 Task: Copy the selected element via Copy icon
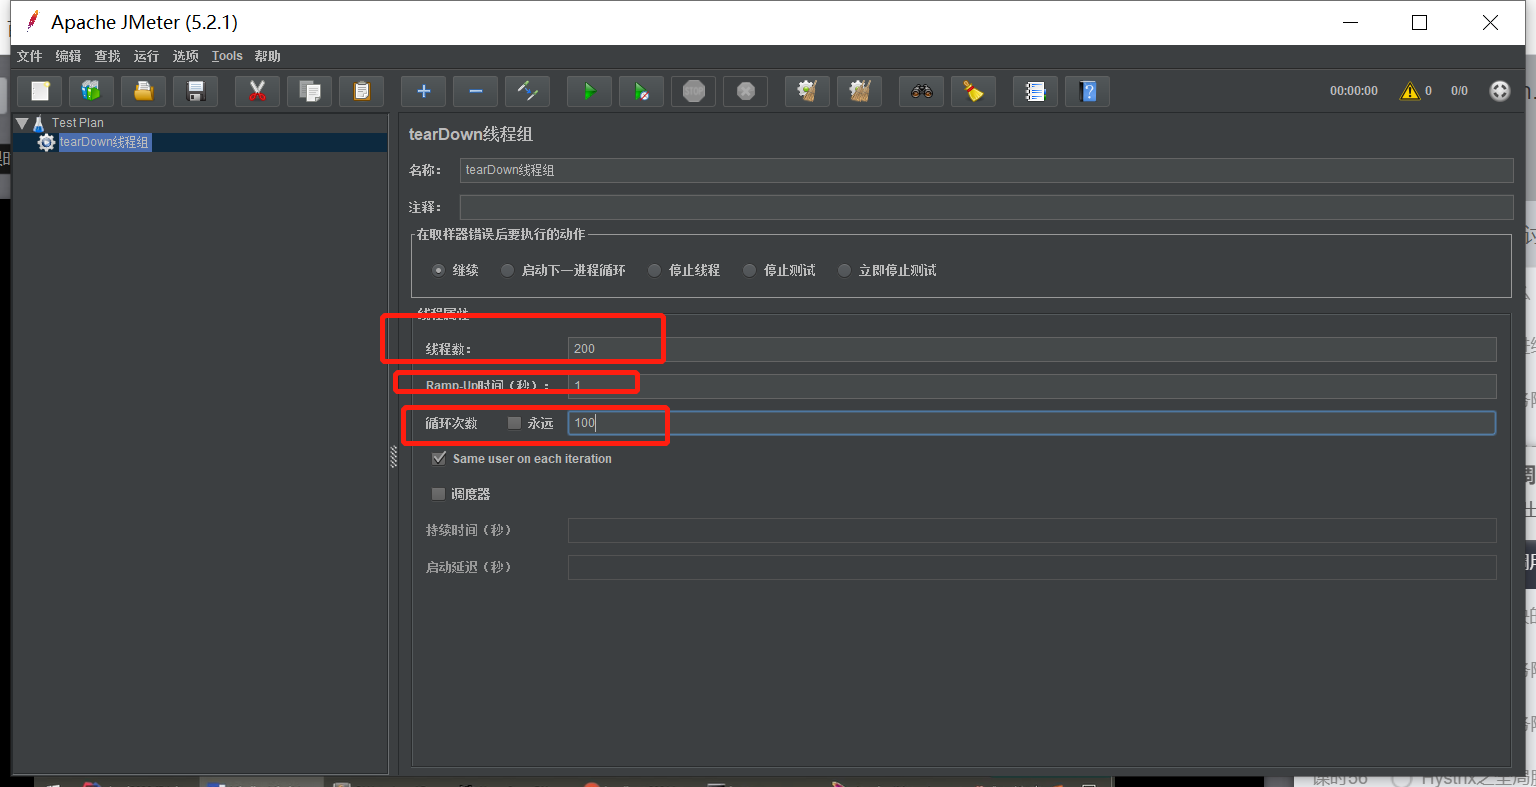(310, 91)
